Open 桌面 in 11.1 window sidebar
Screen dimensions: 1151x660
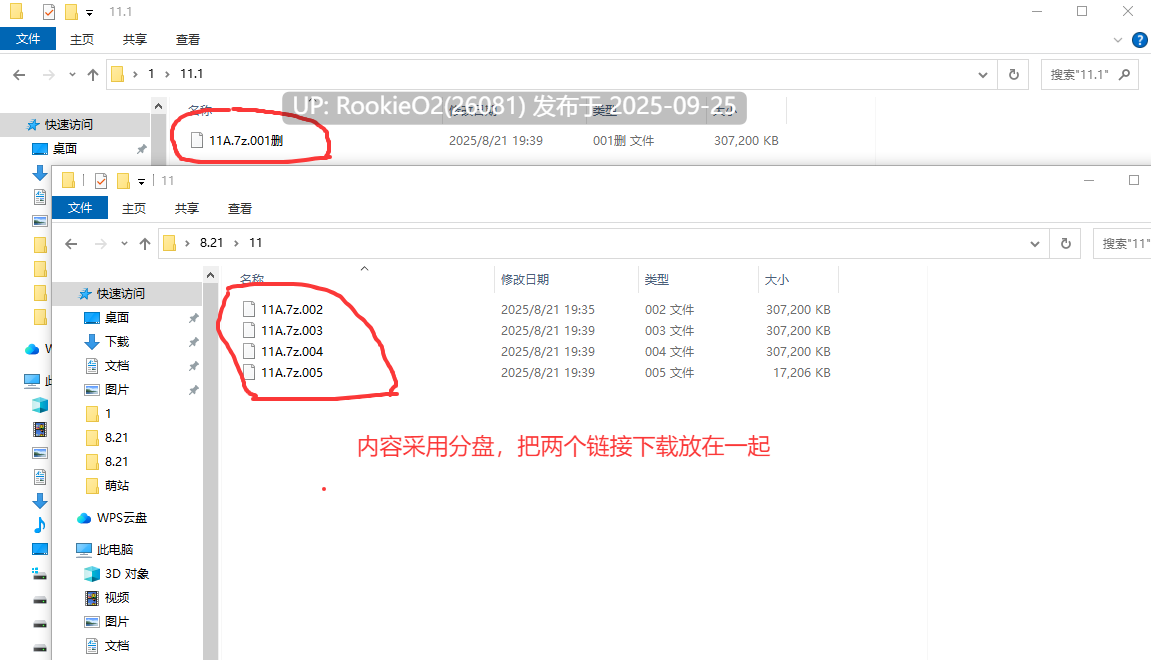65,149
